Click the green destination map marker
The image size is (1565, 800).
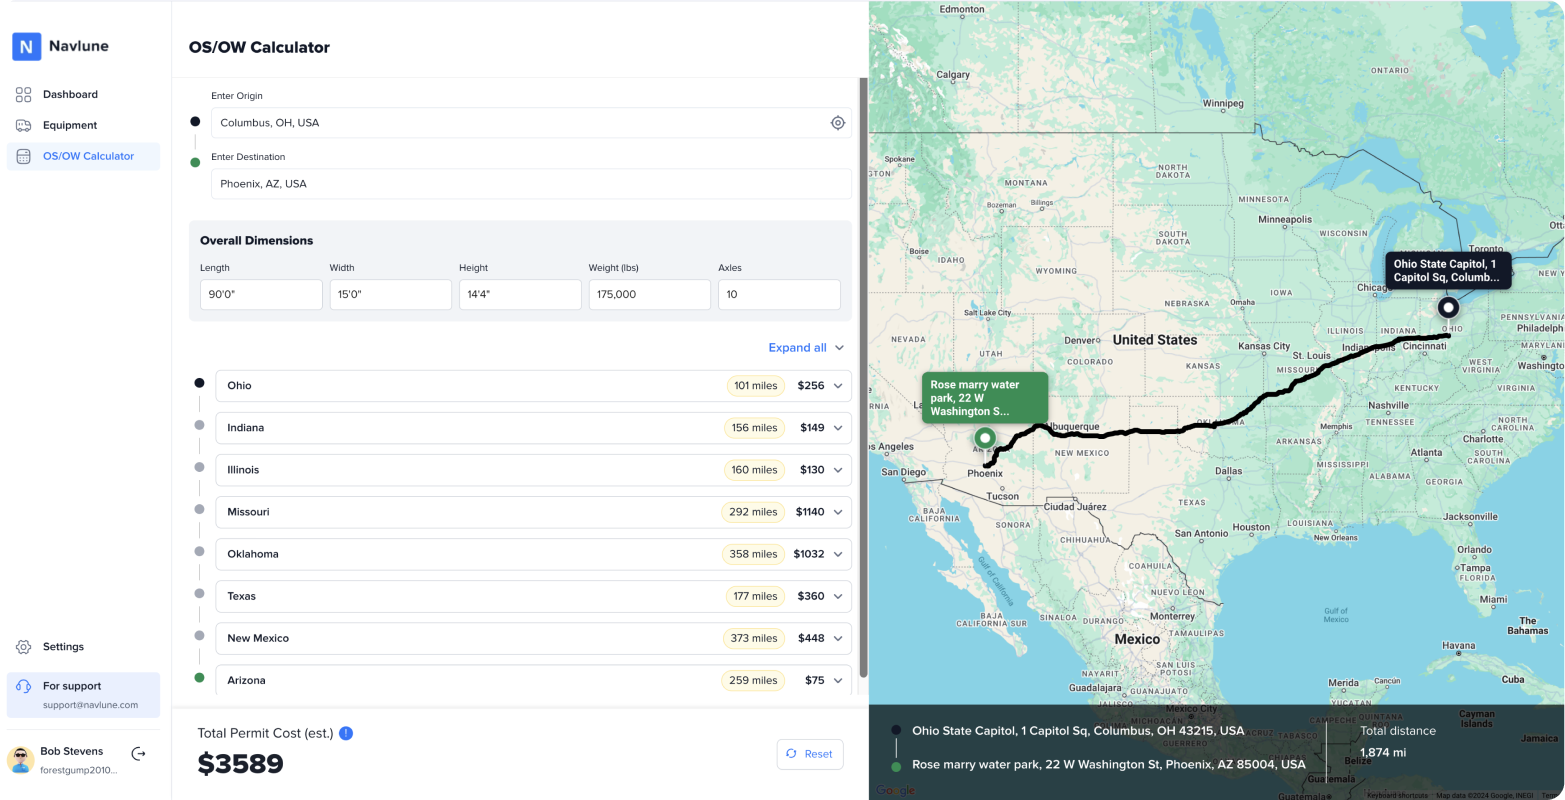coord(985,438)
